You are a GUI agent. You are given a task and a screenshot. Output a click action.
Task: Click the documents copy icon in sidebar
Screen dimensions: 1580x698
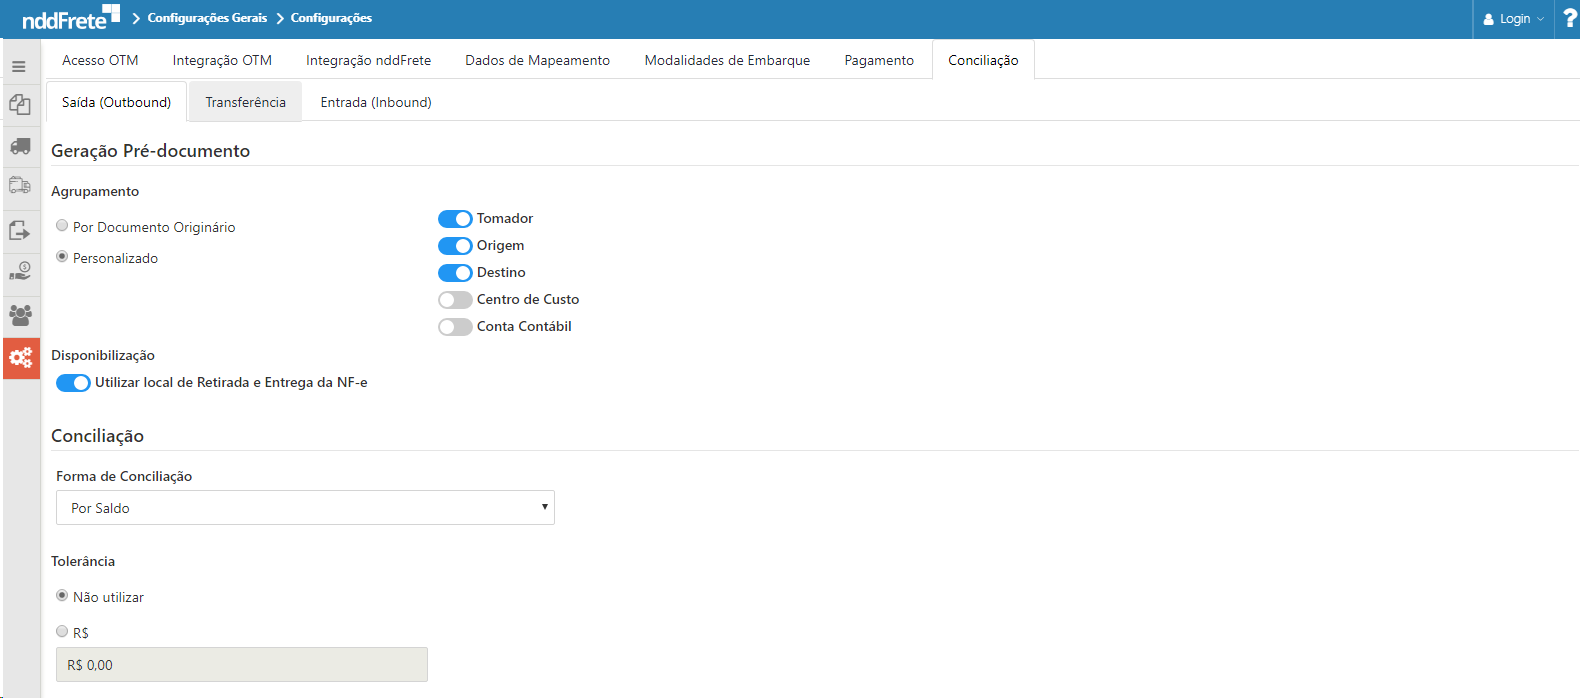pos(20,105)
